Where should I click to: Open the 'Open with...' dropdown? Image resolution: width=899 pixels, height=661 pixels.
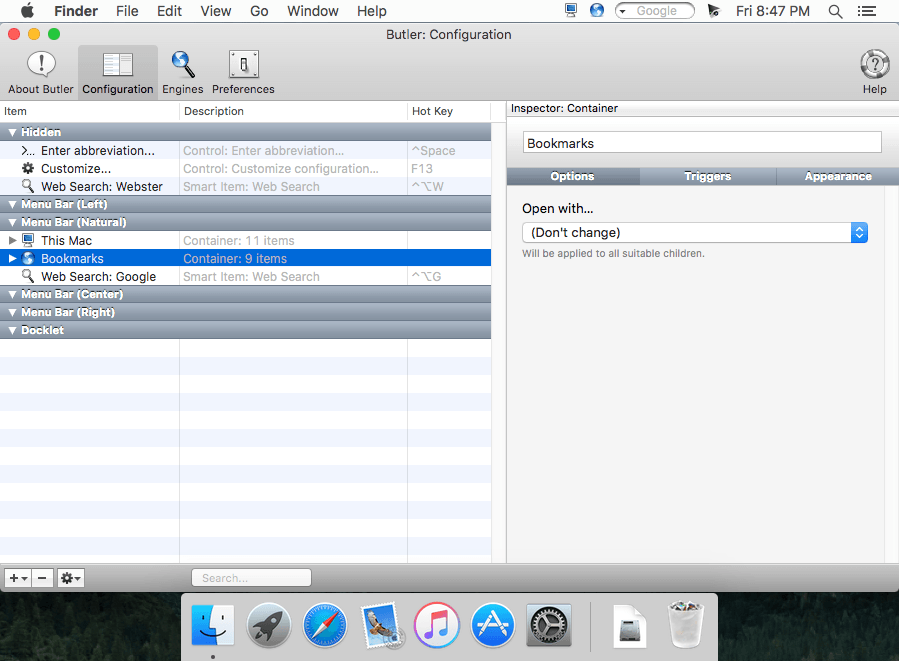(694, 232)
